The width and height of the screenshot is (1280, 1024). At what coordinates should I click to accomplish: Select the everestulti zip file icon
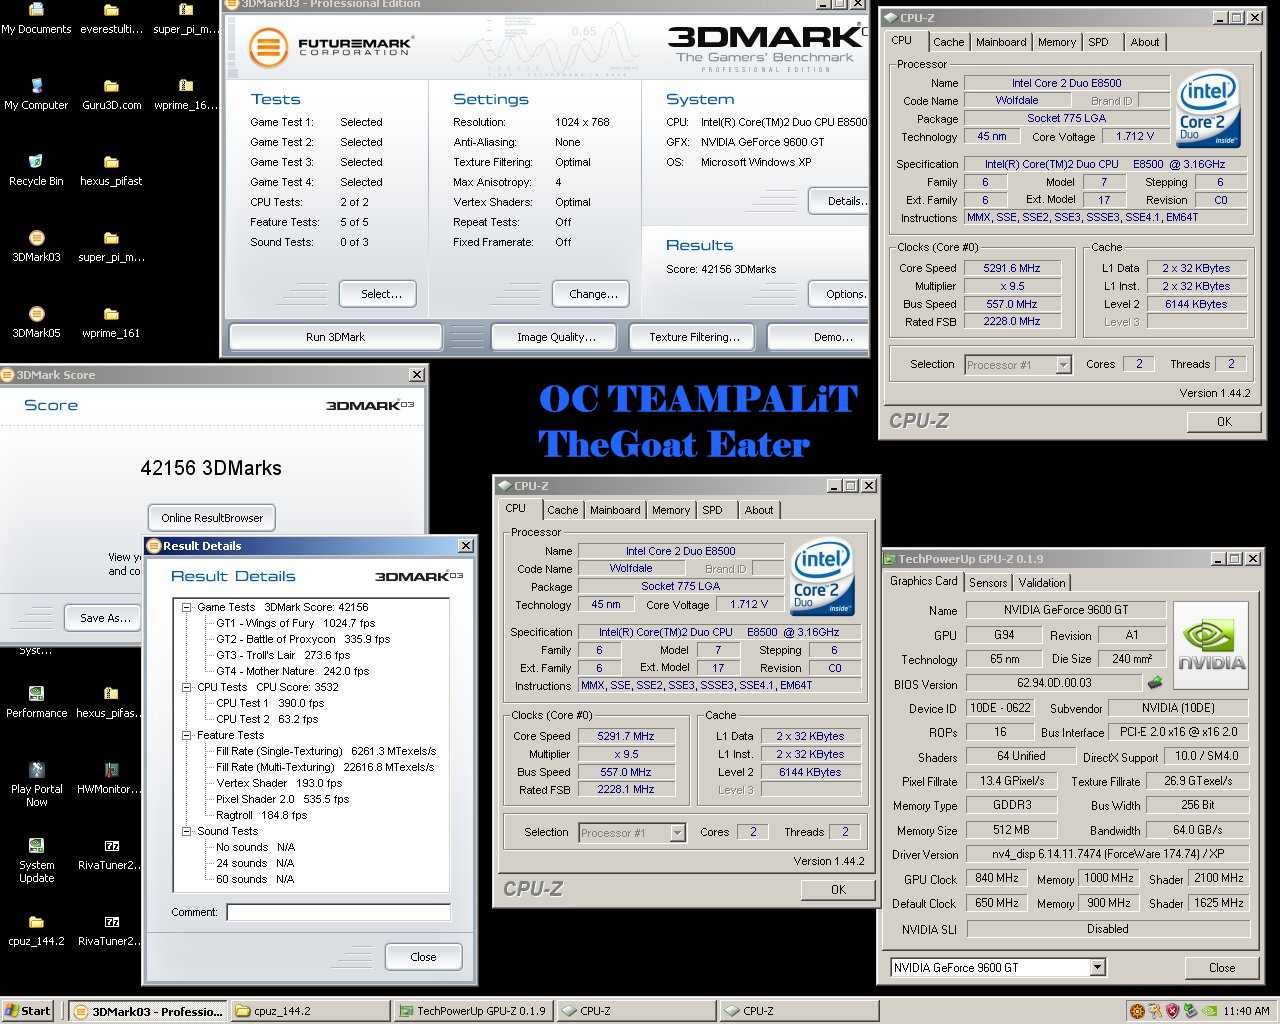coord(111,18)
